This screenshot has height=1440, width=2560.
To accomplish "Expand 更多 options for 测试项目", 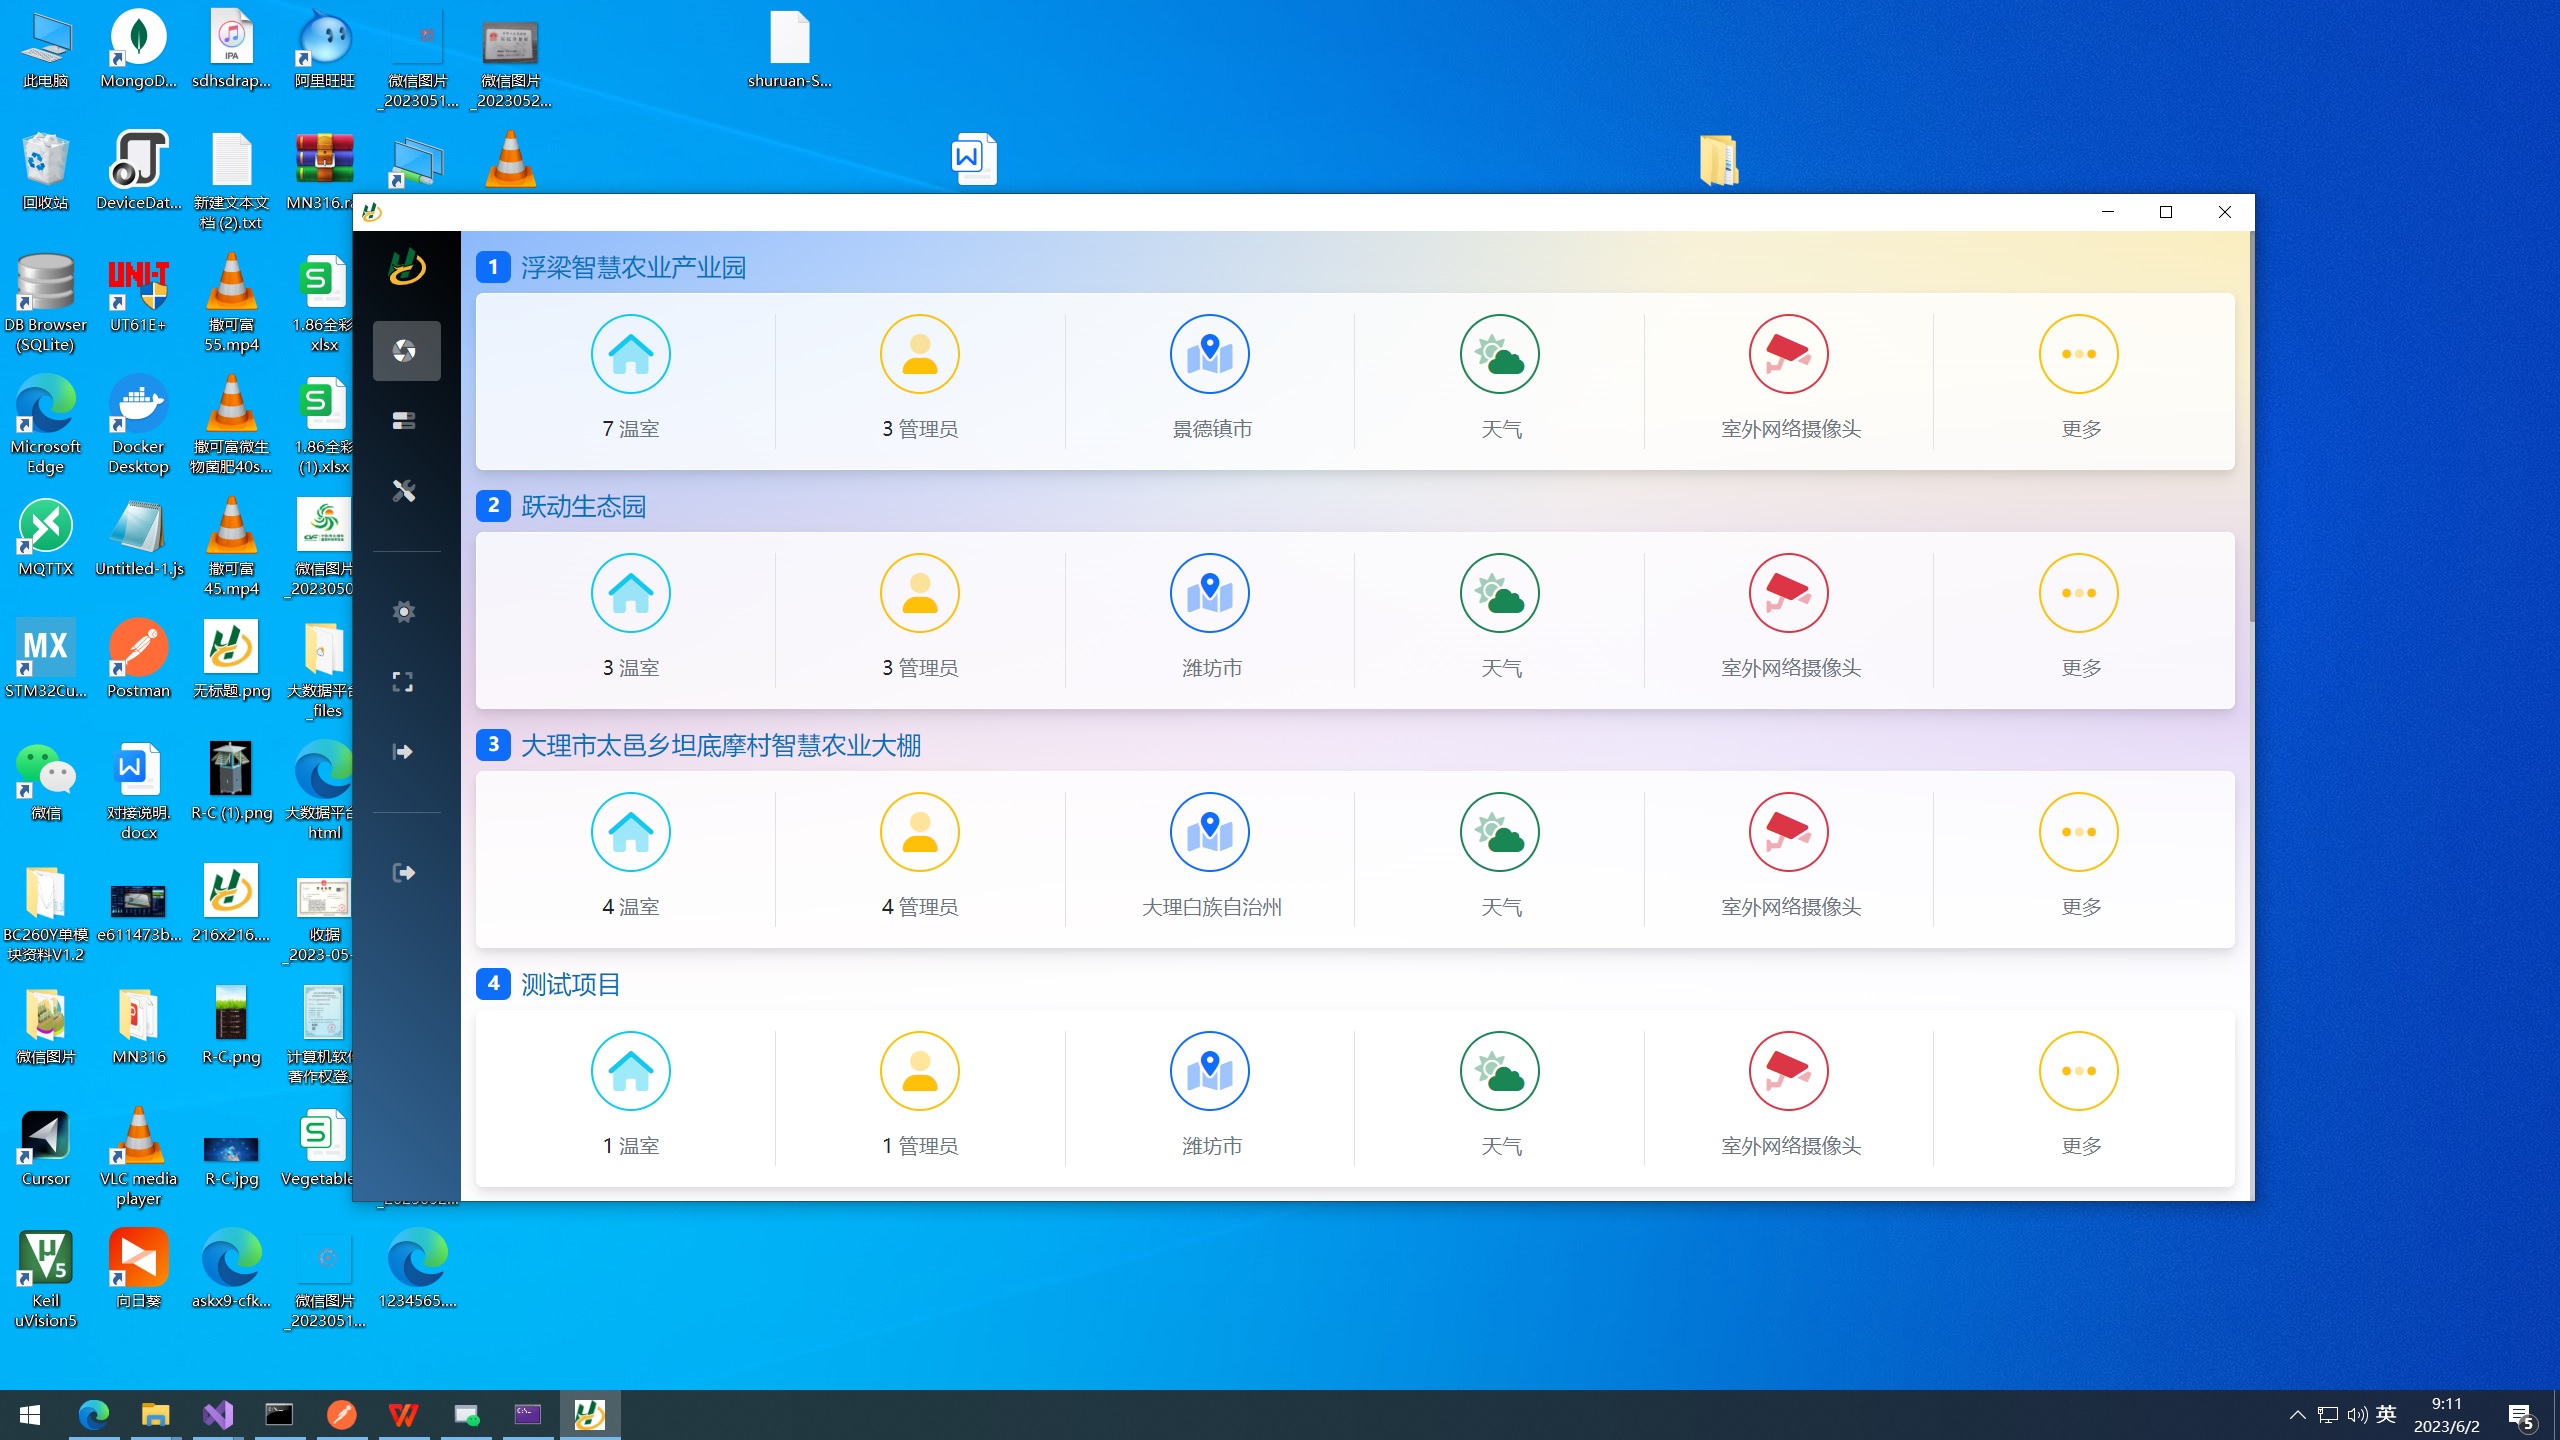I will click(2079, 1072).
